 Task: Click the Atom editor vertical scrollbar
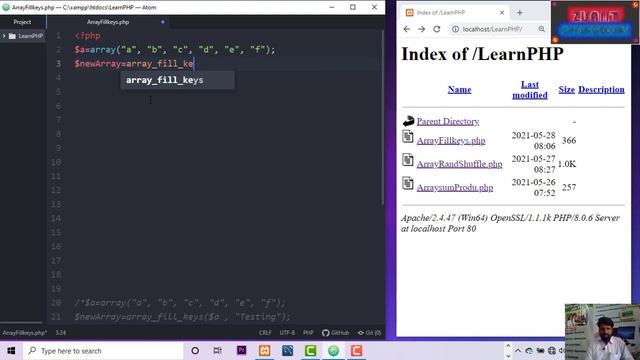pos(383,118)
